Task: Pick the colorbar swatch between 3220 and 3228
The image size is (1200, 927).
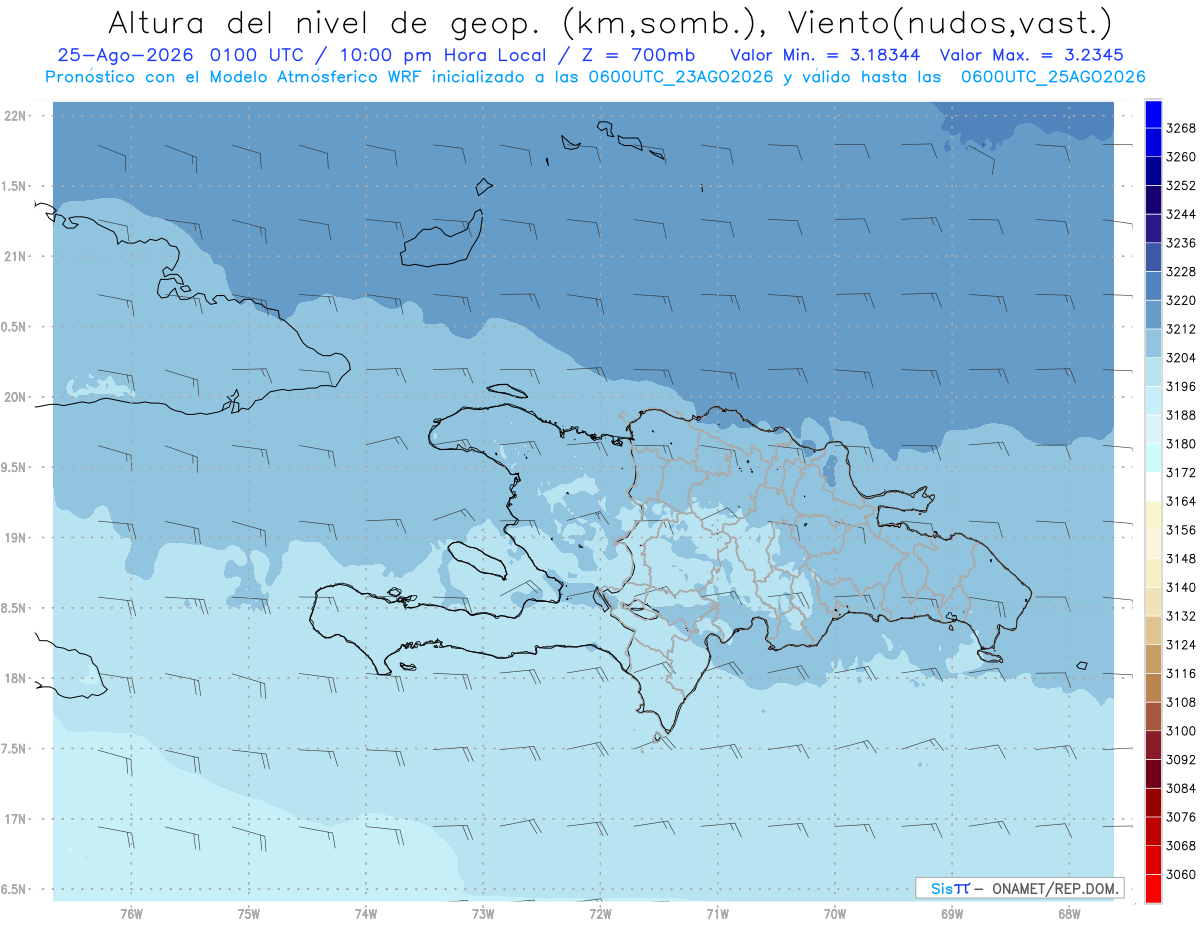Action: (1153, 285)
